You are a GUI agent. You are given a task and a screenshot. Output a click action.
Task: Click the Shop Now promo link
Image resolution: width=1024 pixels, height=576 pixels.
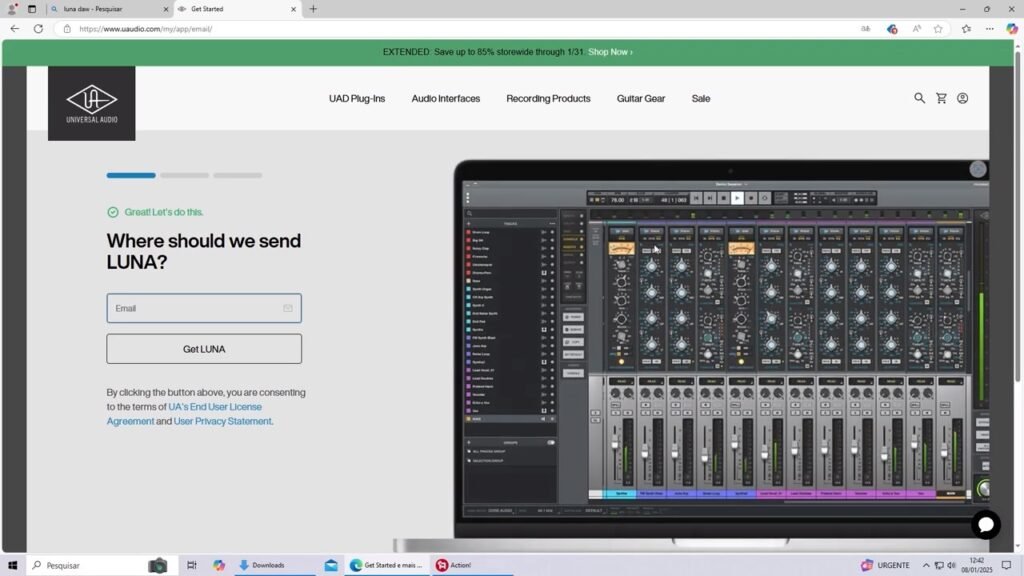pos(610,52)
